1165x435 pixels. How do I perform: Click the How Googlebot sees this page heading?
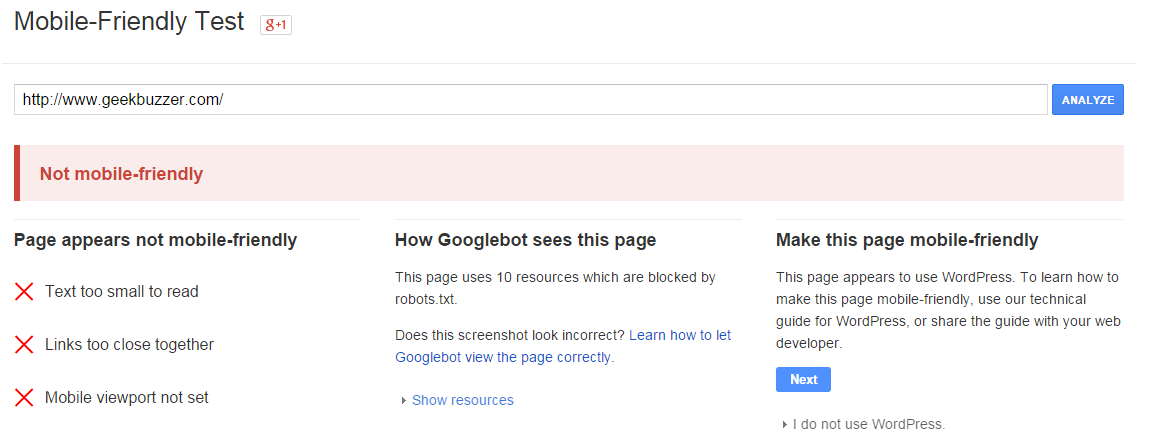pos(525,240)
